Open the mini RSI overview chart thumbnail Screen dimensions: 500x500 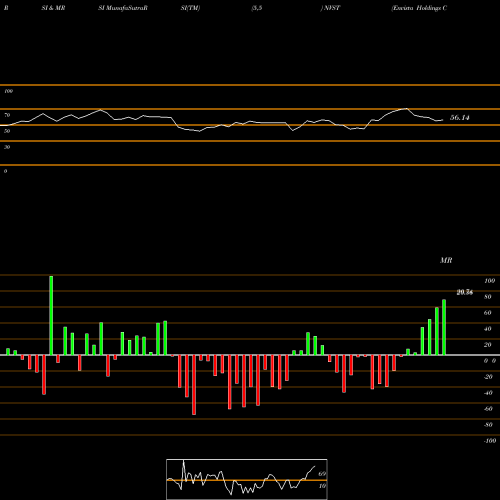click(x=247, y=479)
